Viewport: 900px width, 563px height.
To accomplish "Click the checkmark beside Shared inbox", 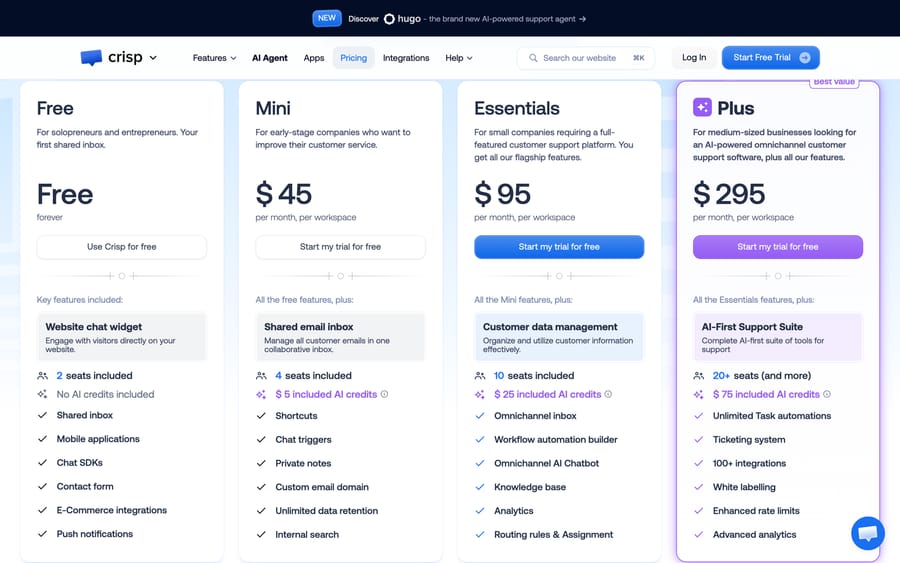I will [42, 415].
